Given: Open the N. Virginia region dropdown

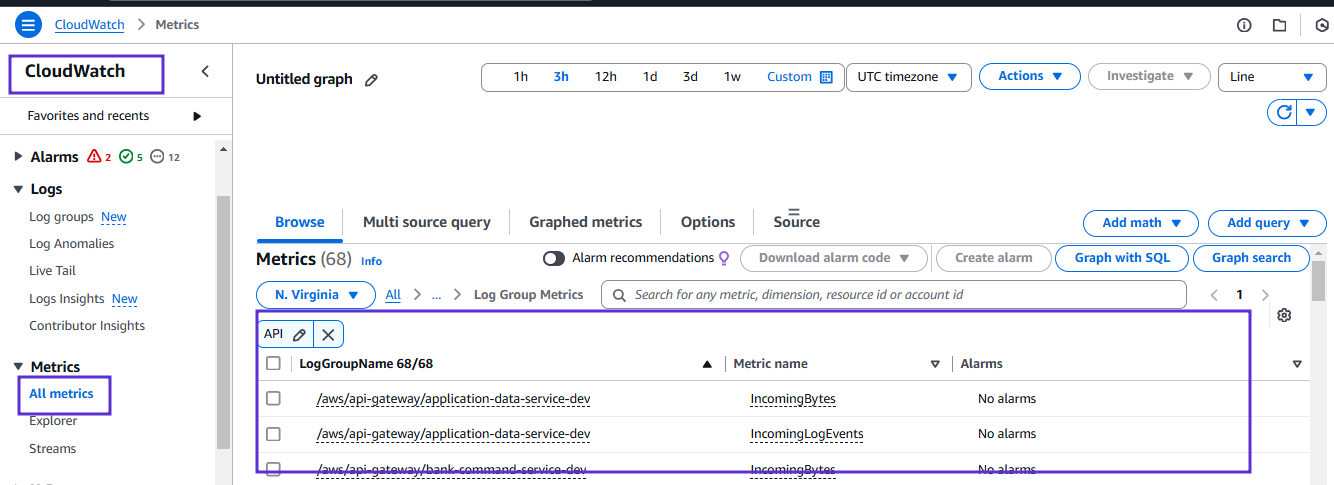Looking at the screenshot, I should pyautogui.click(x=316, y=295).
